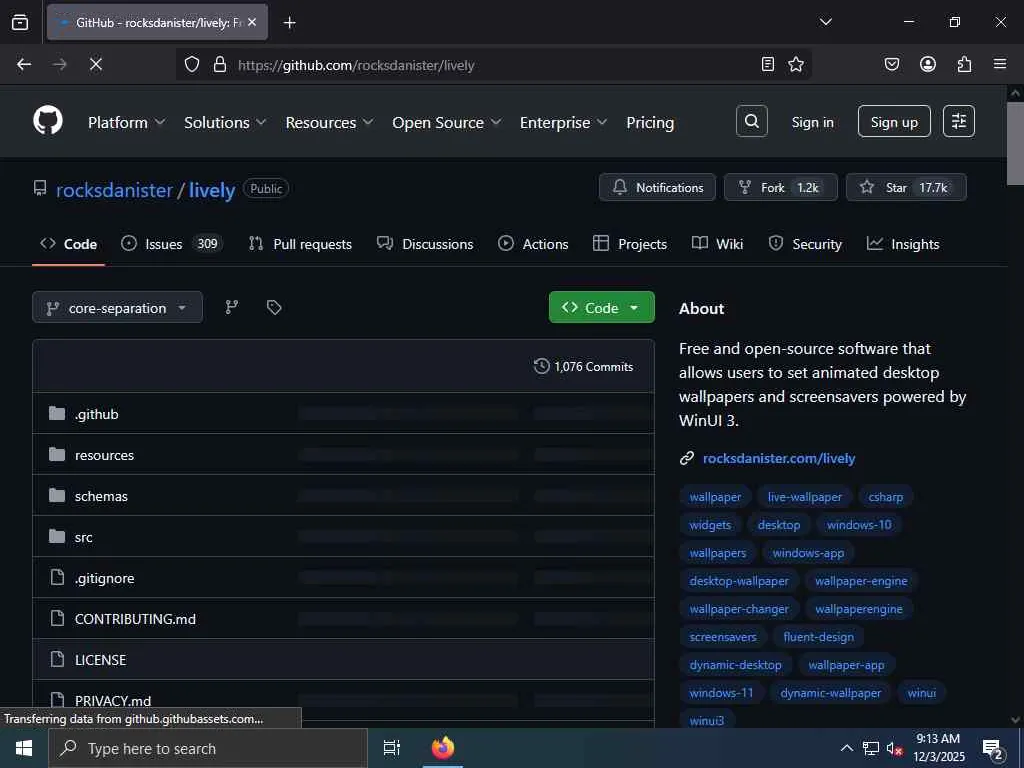
Task: View the 1,076 Commits history
Action: pos(584,366)
